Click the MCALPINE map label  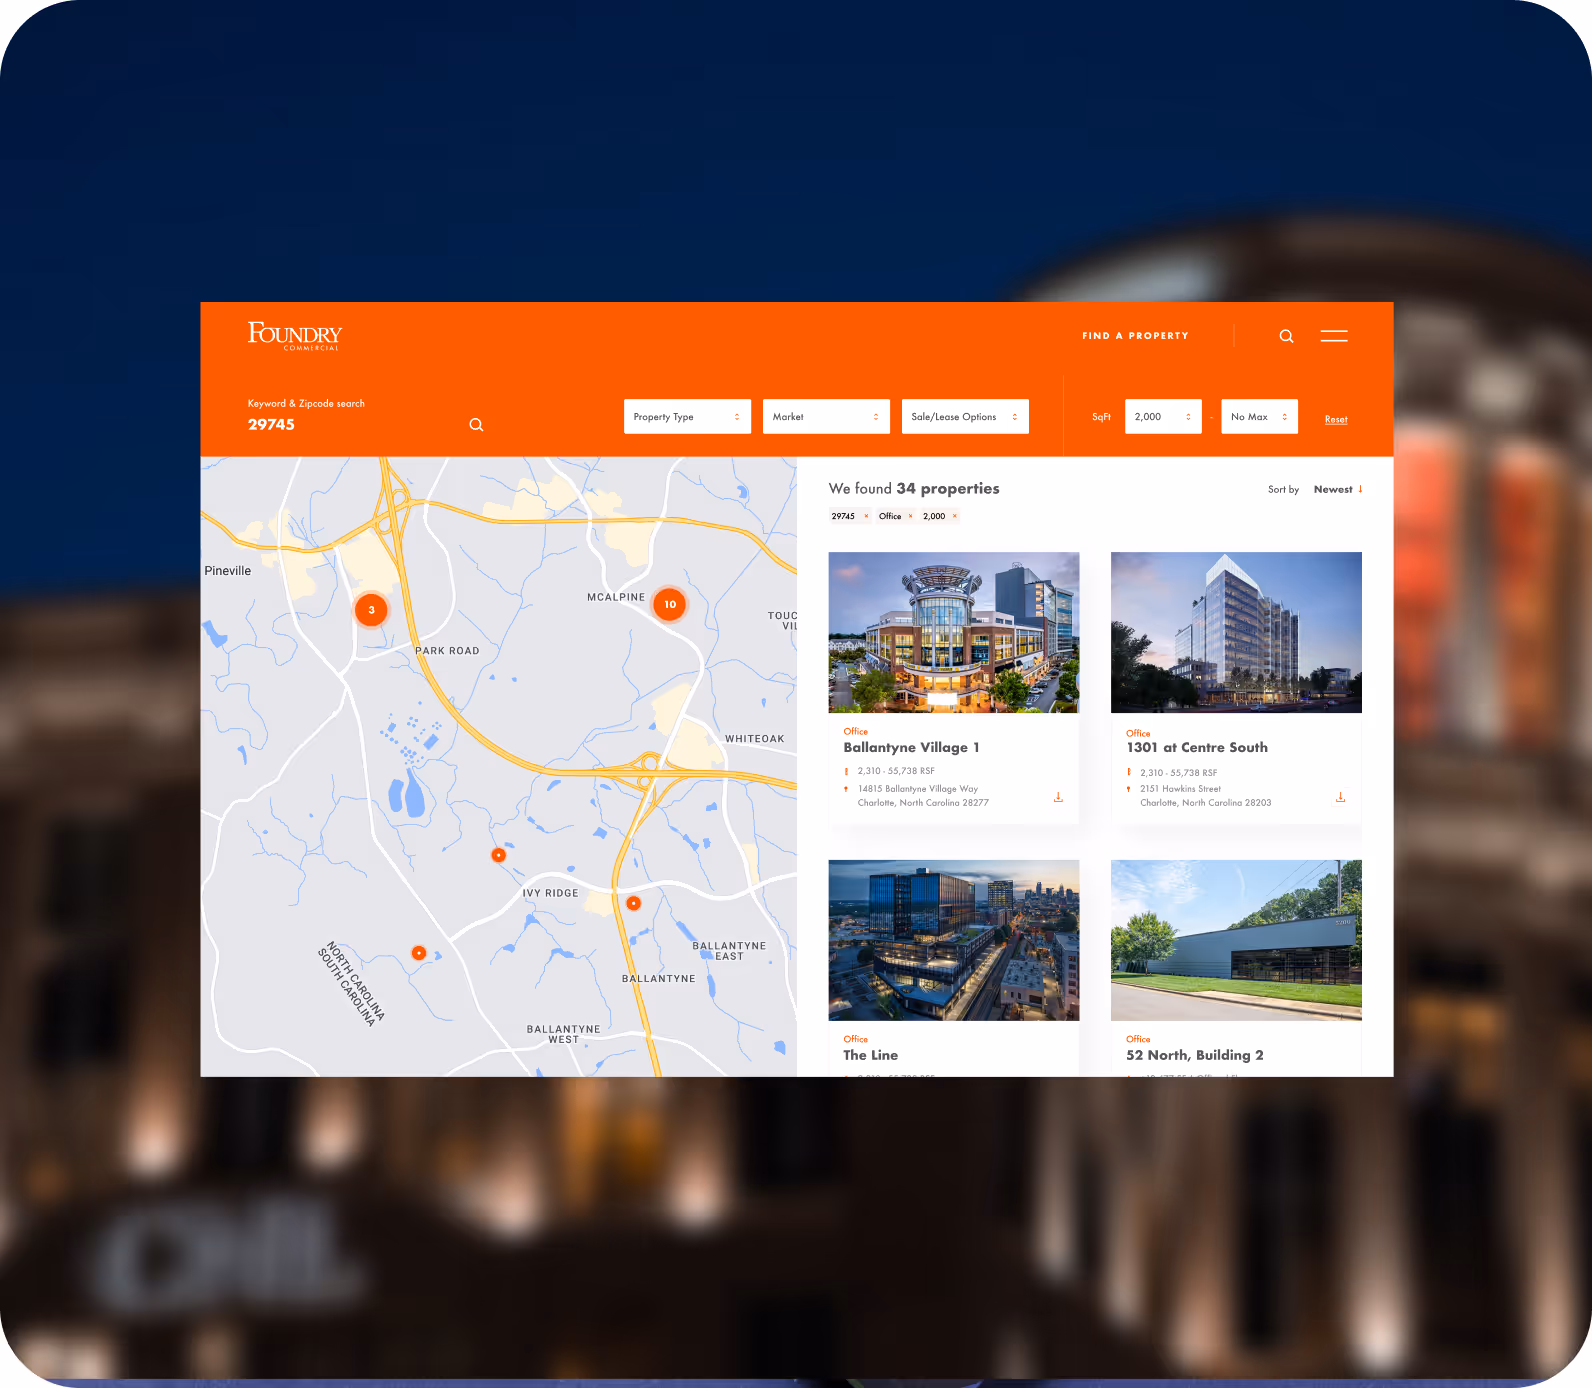click(616, 597)
